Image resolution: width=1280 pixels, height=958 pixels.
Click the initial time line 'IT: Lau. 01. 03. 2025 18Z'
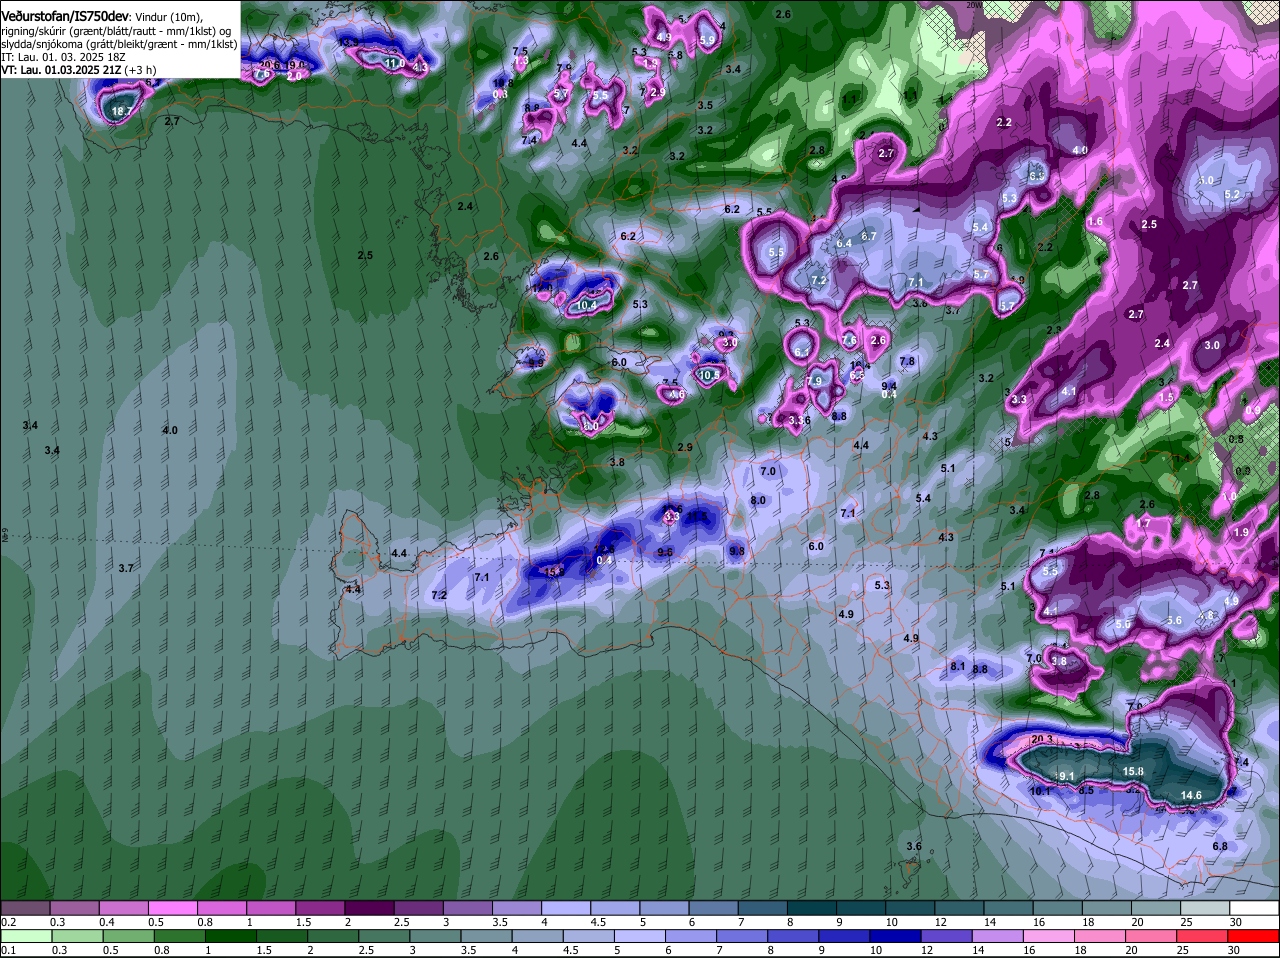[x=63, y=57]
